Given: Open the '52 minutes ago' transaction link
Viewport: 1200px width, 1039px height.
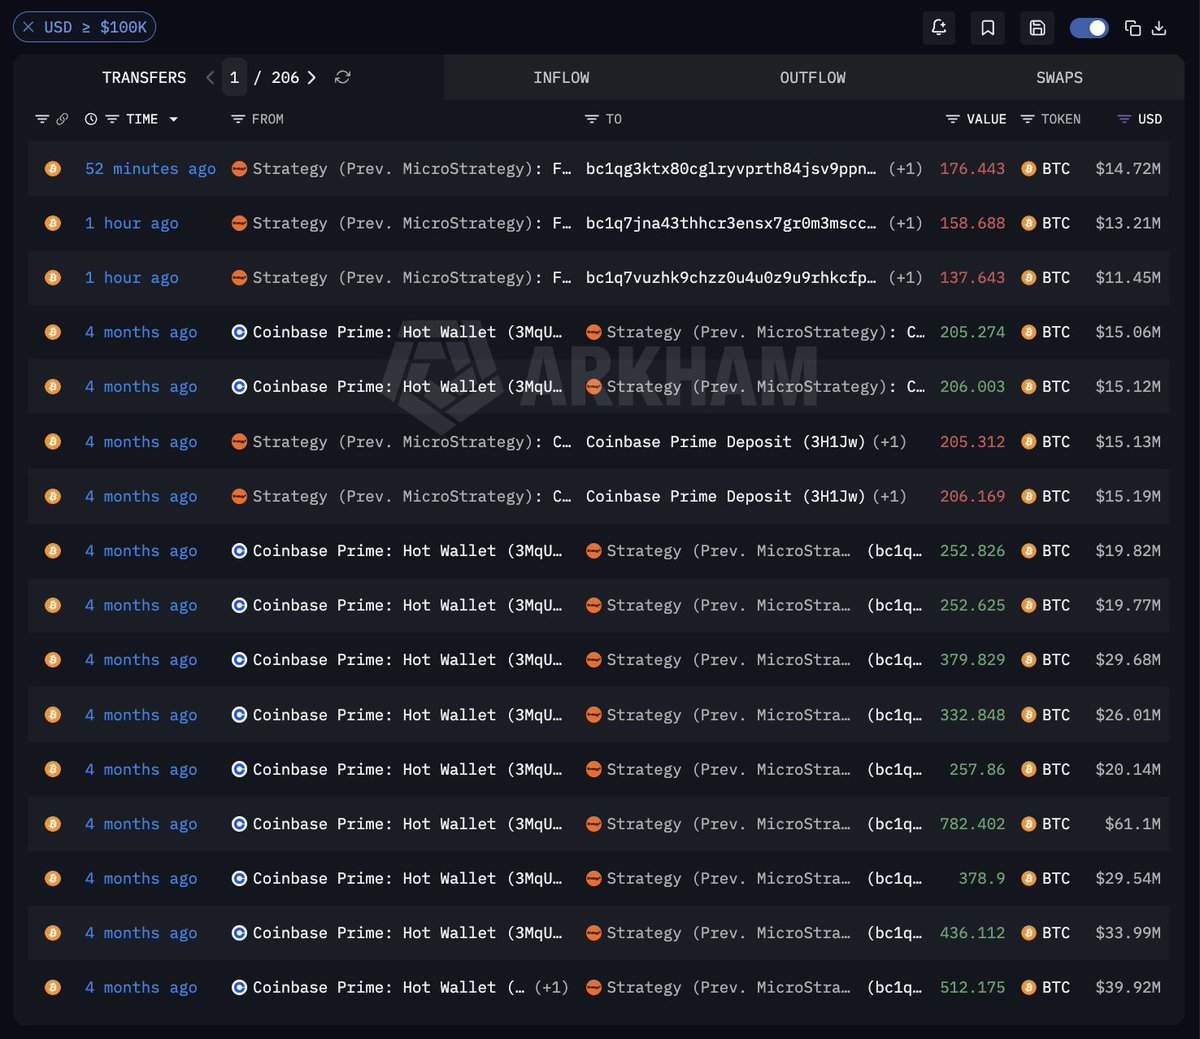Looking at the screenshot, I should [x=150, y=168].
